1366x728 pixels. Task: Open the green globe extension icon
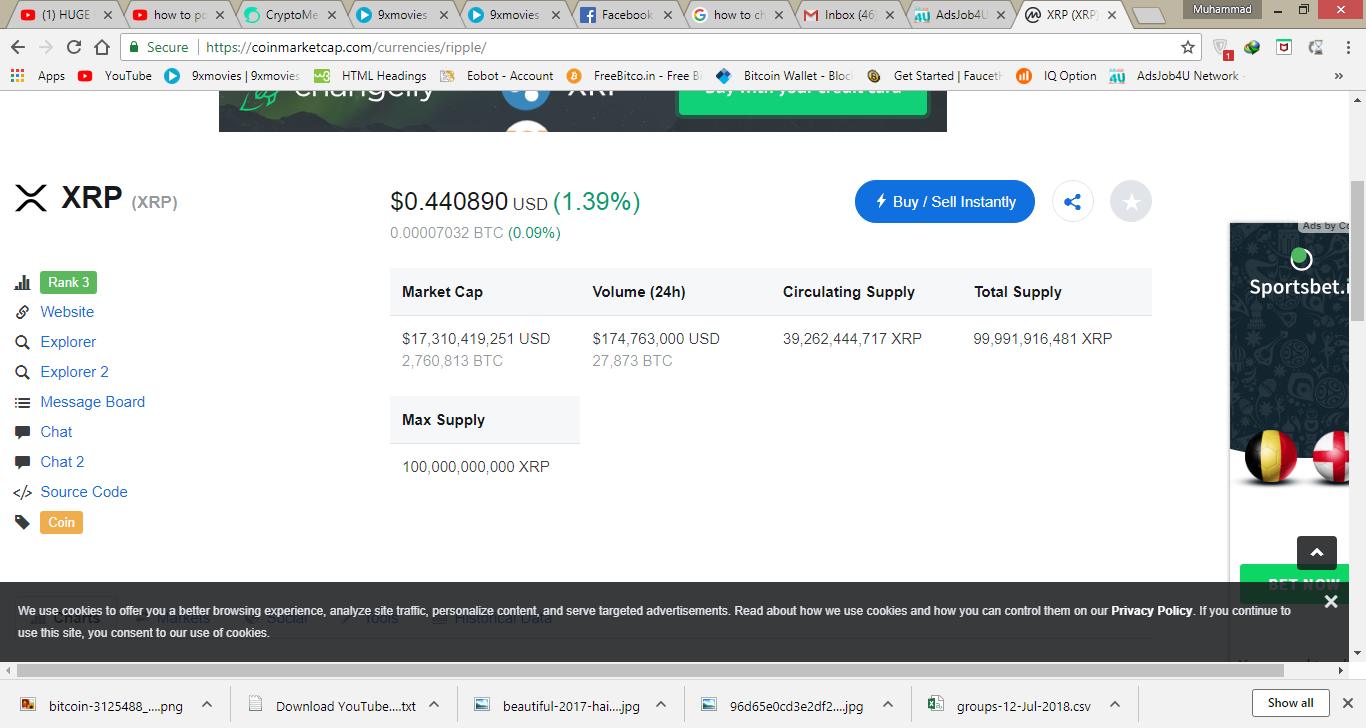[1252, 47]
